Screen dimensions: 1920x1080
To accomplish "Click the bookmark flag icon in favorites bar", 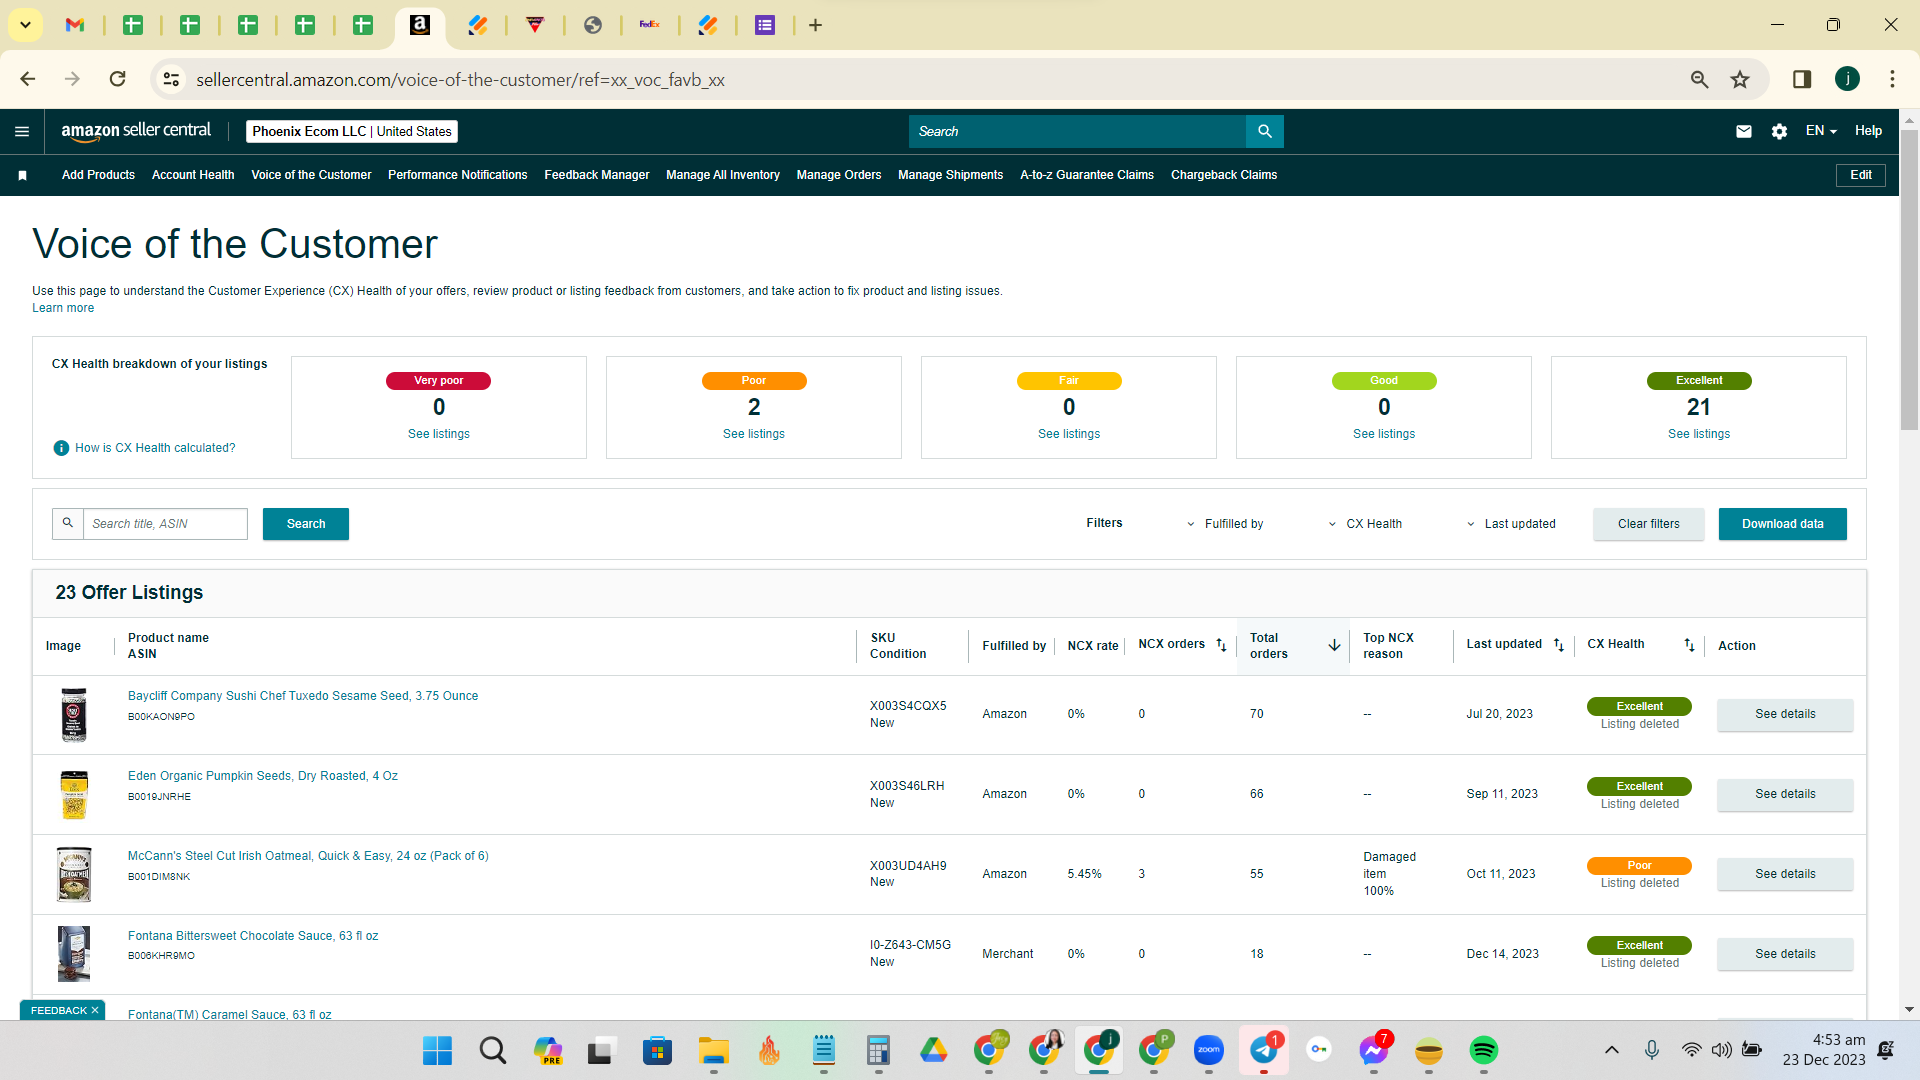I will pos(22,175).
